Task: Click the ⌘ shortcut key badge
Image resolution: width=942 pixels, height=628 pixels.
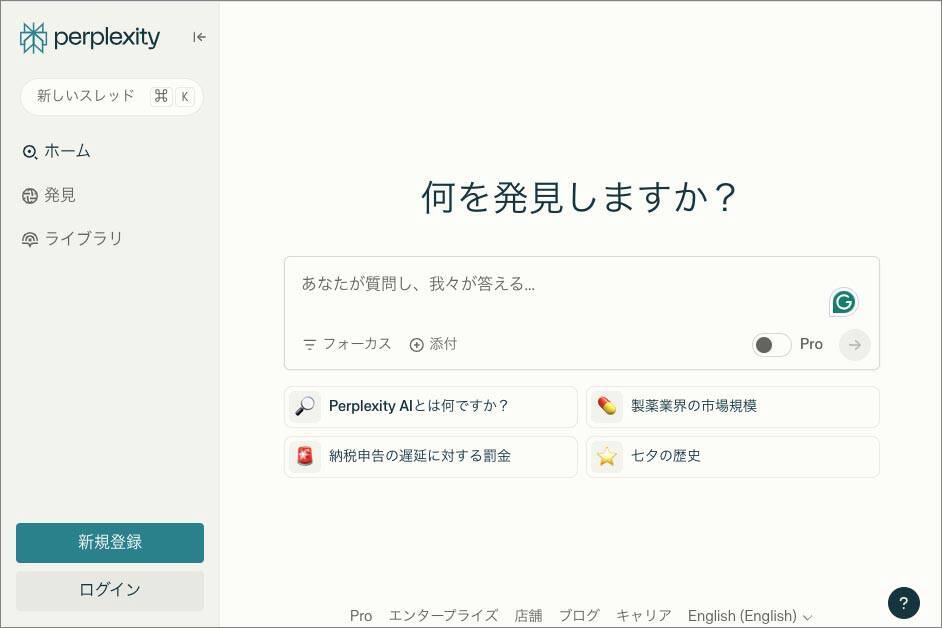Action: (161, 96)
